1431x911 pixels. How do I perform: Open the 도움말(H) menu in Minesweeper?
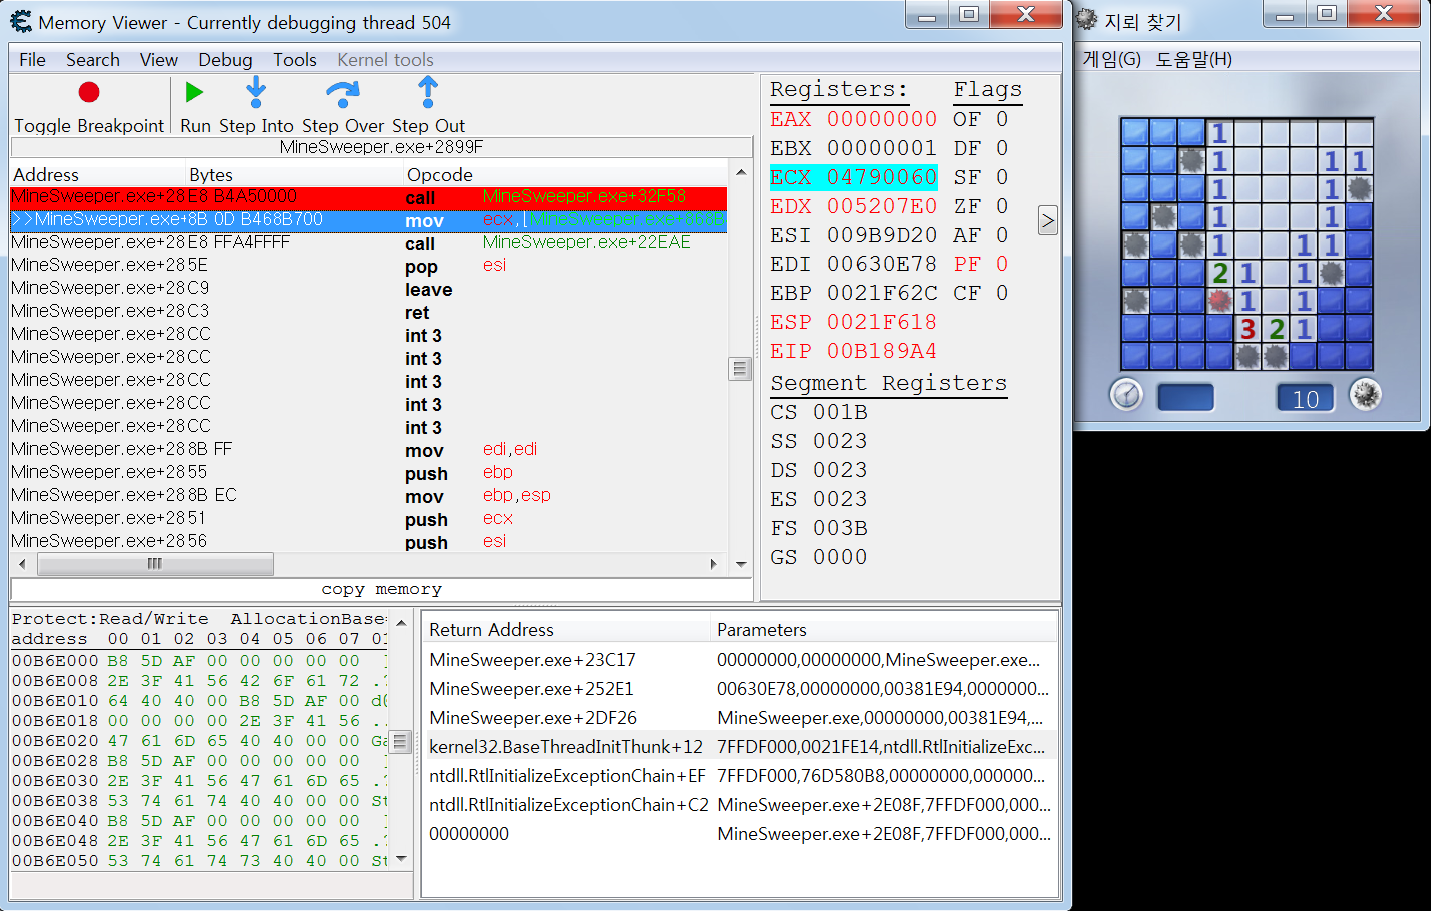pos(1194,59)
